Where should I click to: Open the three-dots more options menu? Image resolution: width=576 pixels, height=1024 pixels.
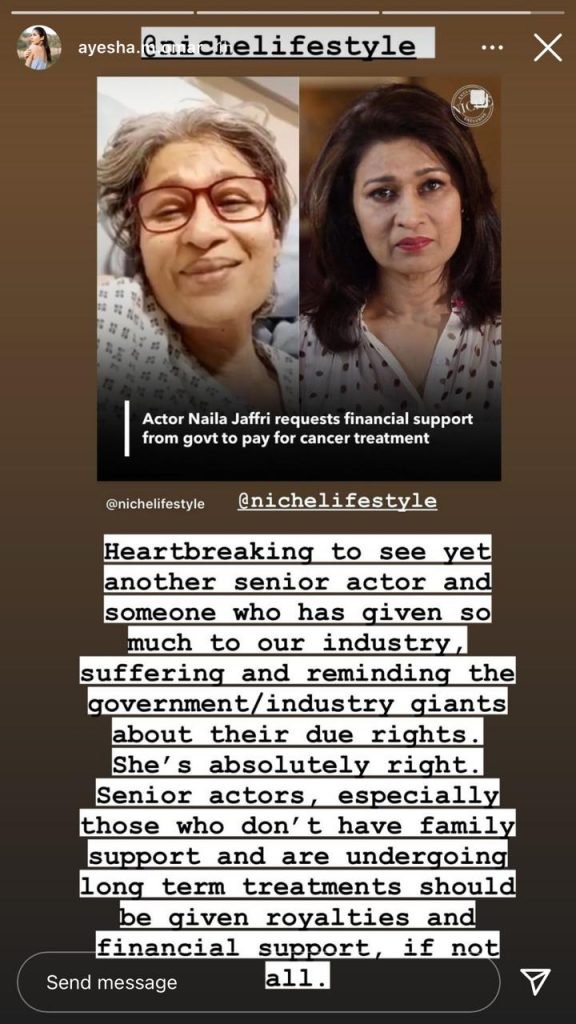[493, 48]
